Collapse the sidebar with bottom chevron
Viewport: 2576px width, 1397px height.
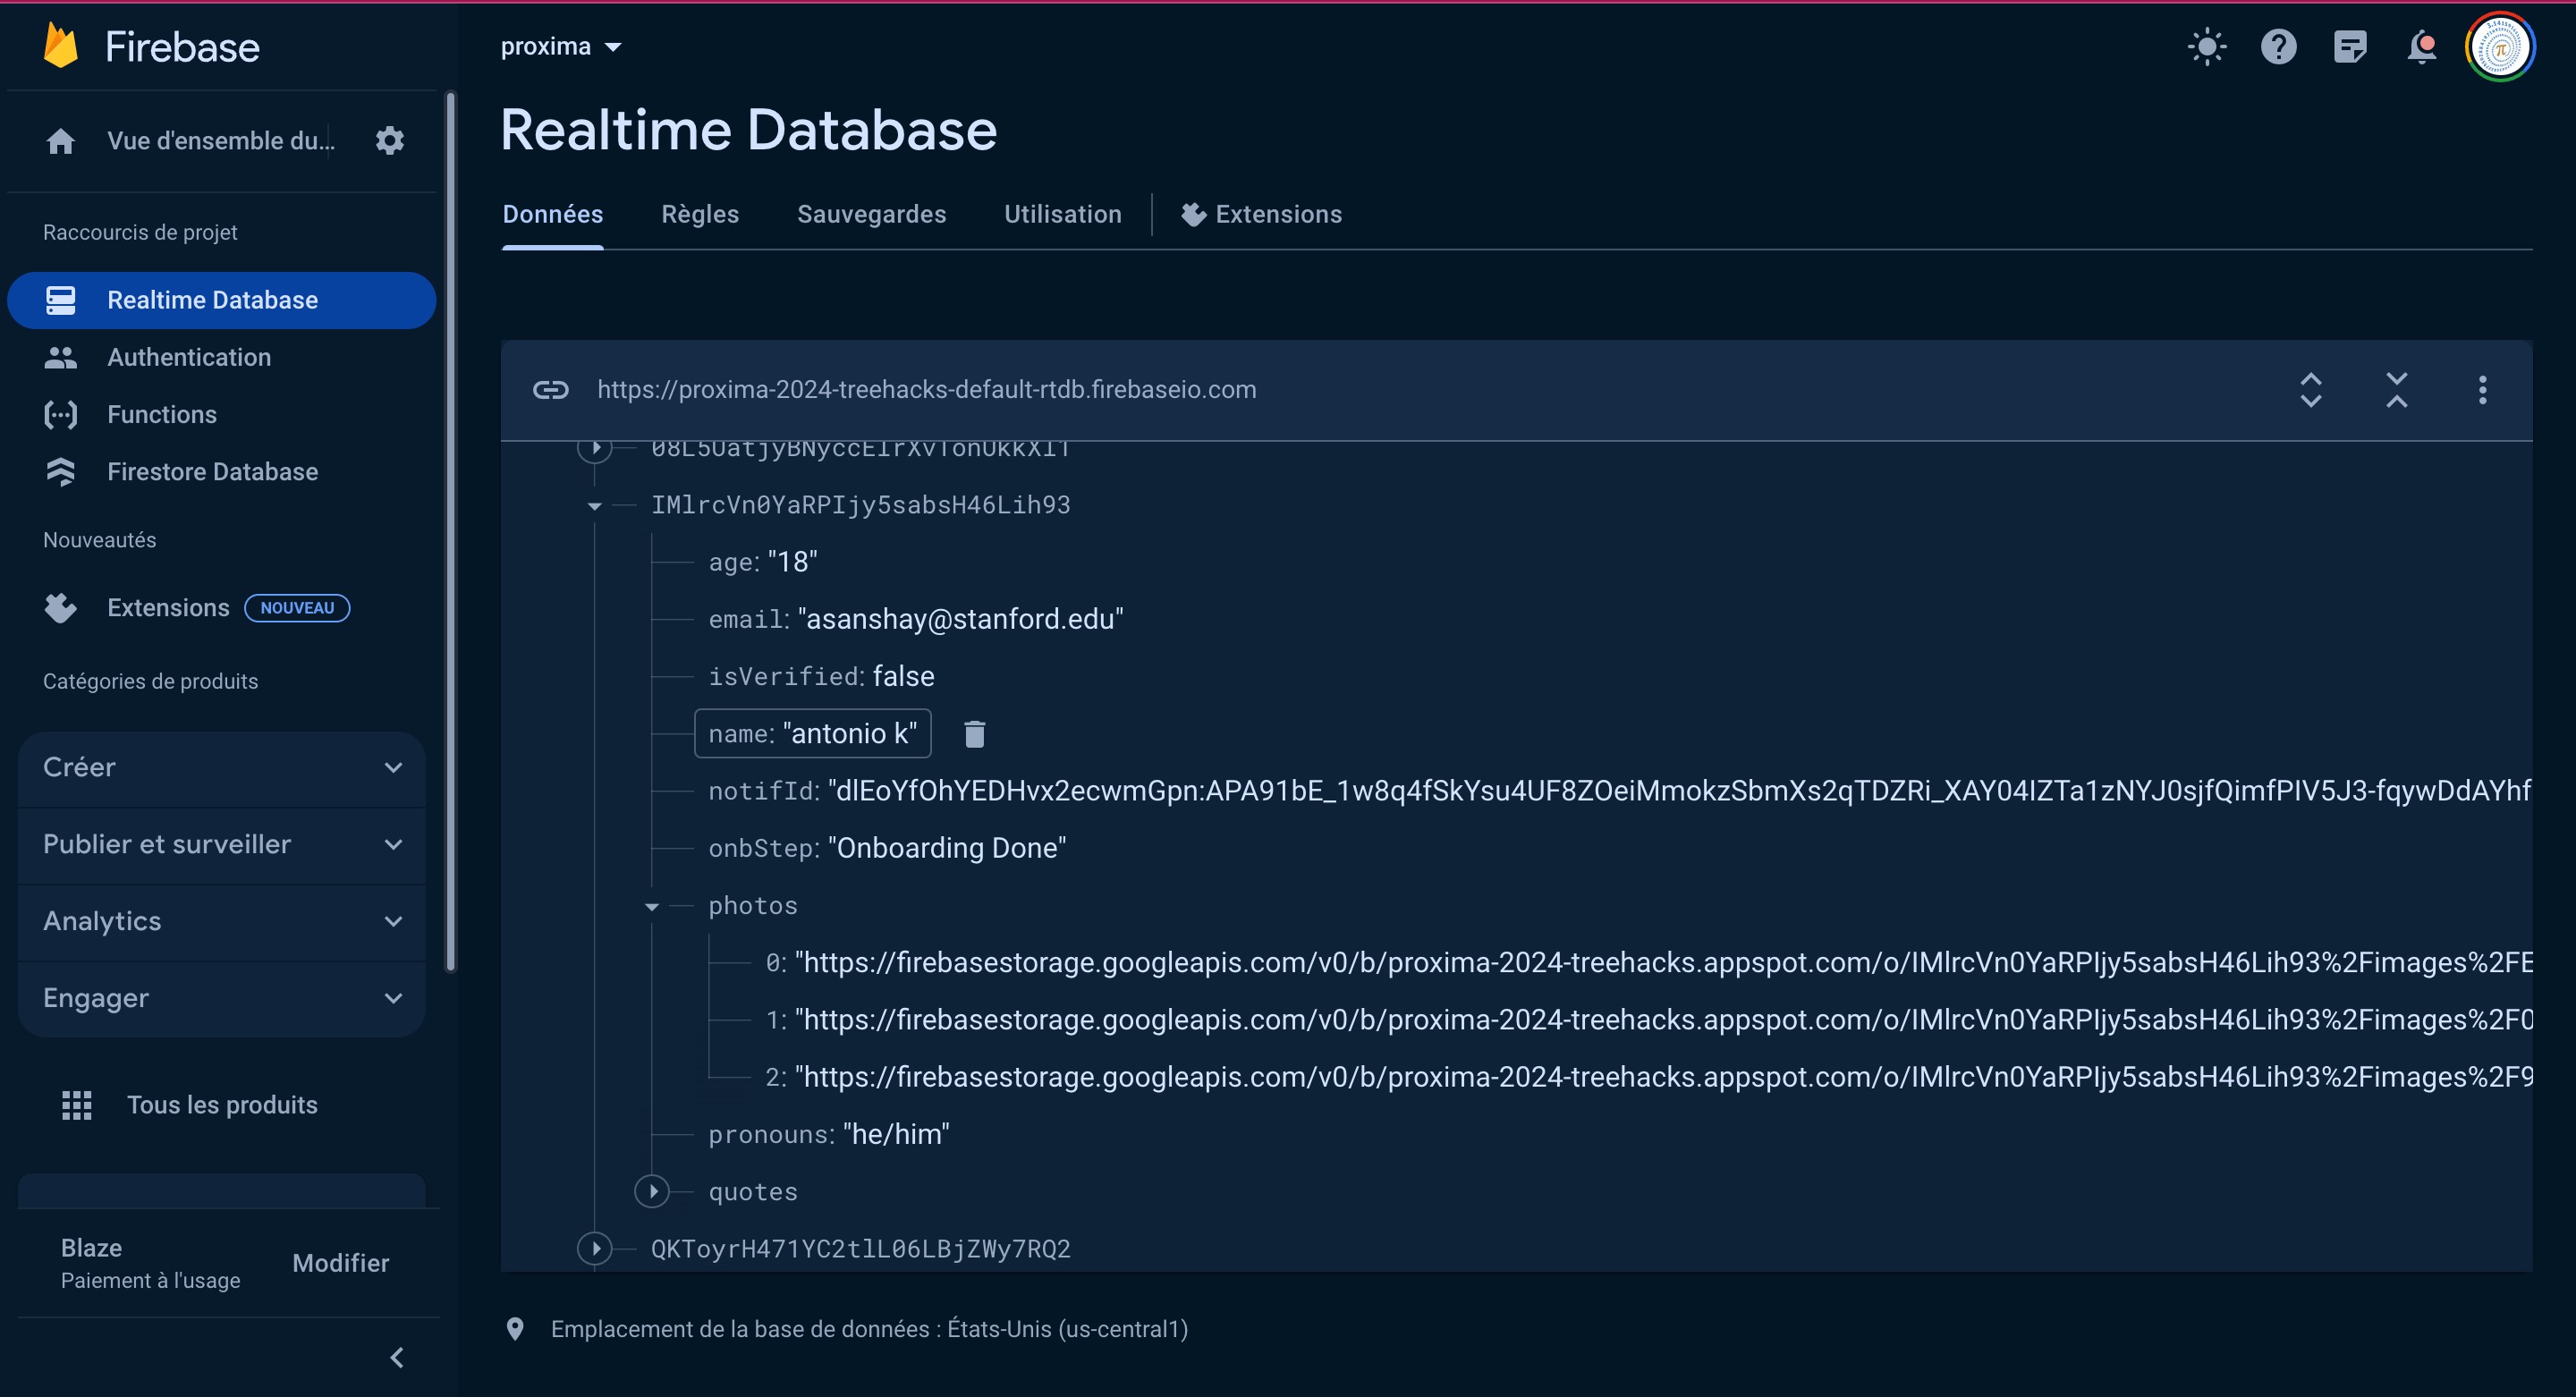397,1357
